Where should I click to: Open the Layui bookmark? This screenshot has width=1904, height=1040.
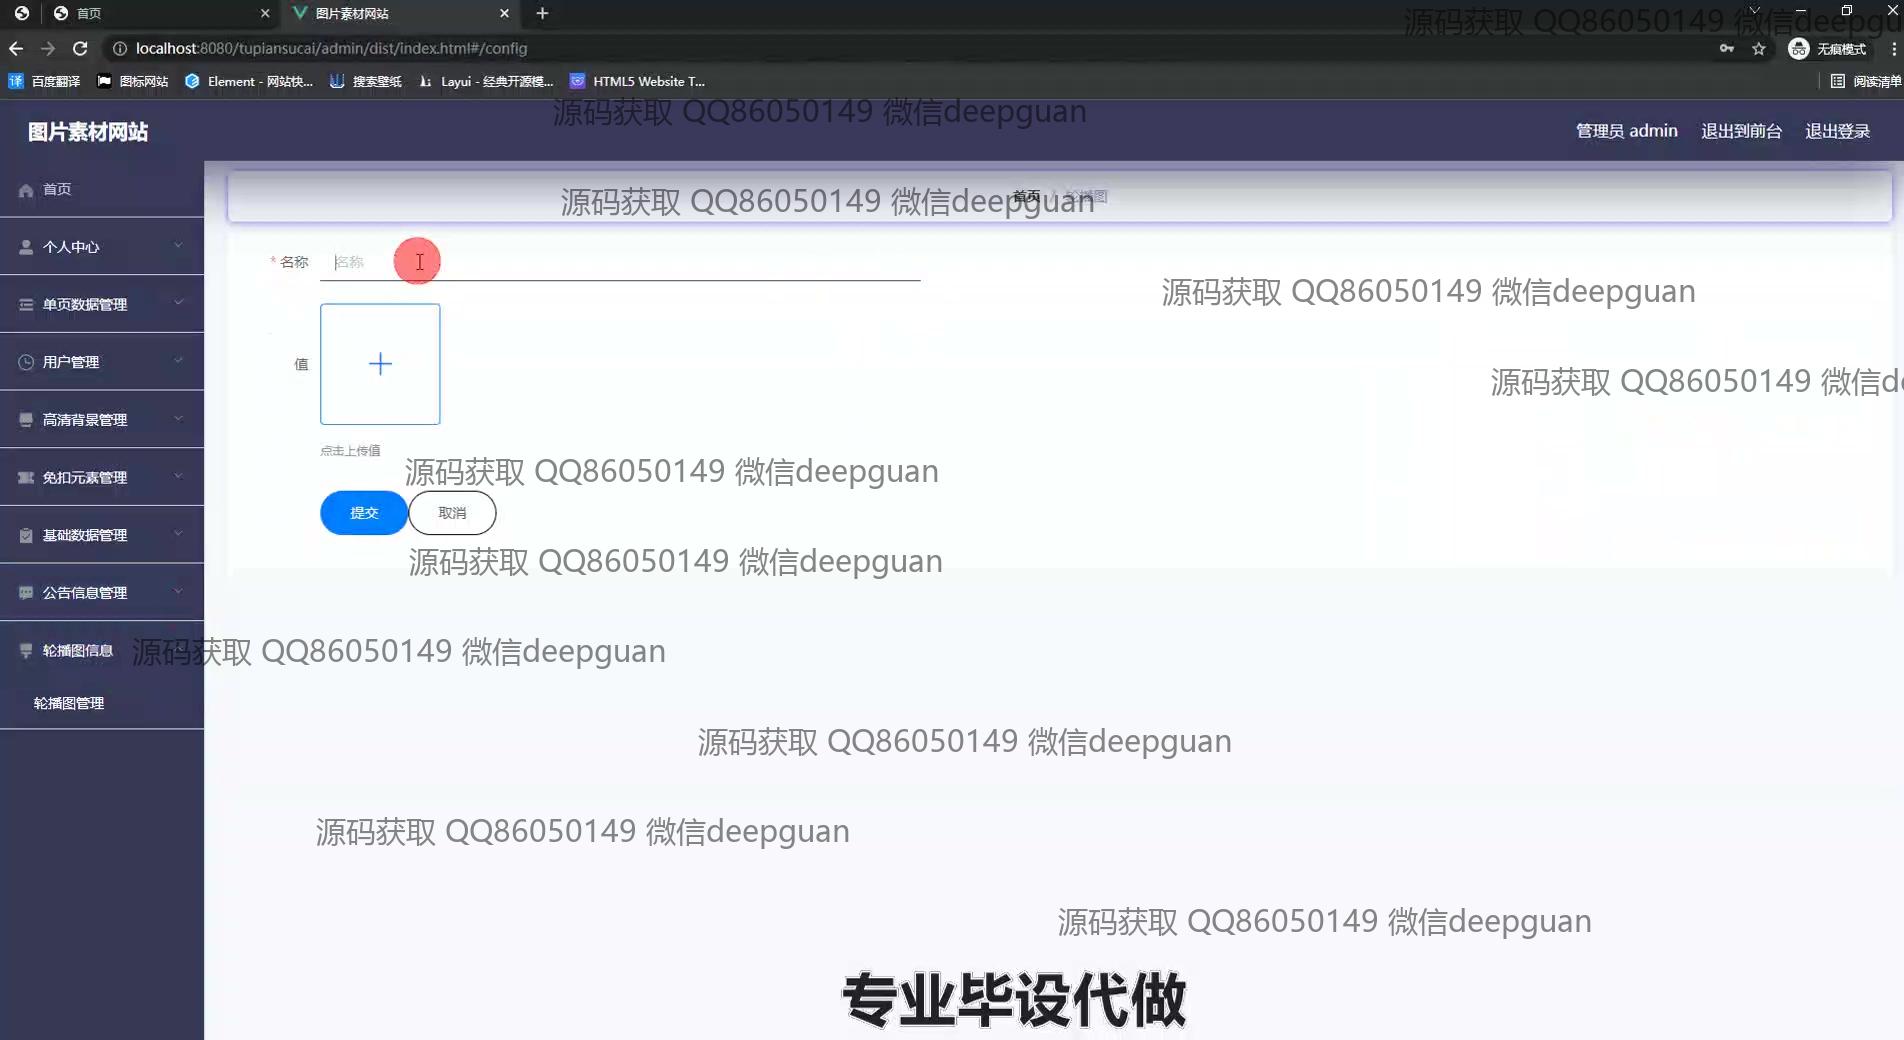(x=486, y=81)
